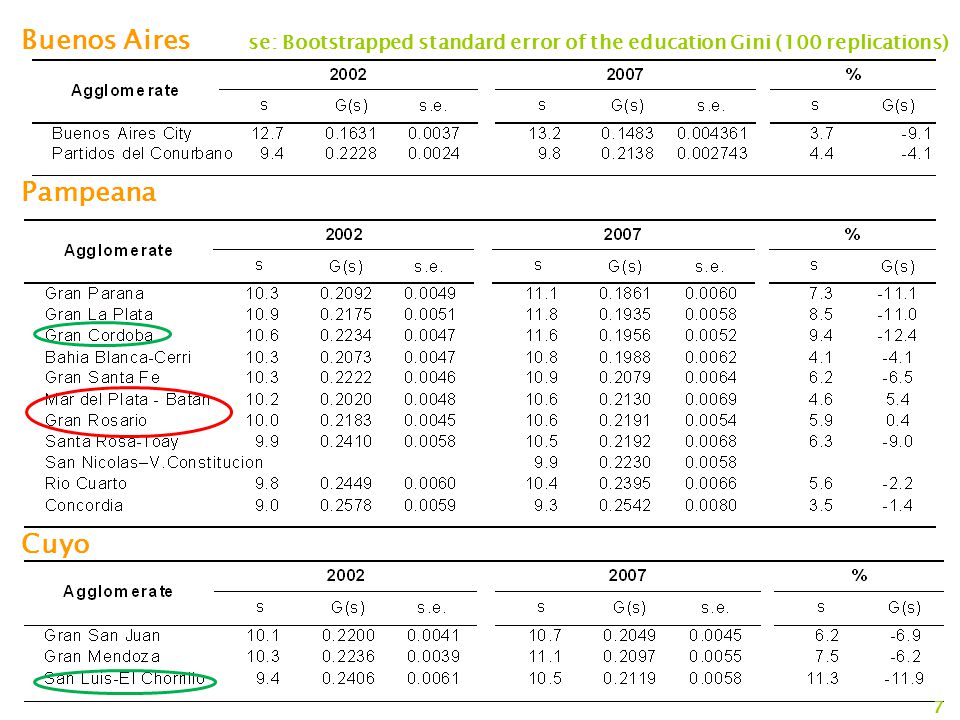Click Gran Santa Fe 2002 Gini 0.2222
The width and height of the screenshot is (960, 720).
coord(346,377)
